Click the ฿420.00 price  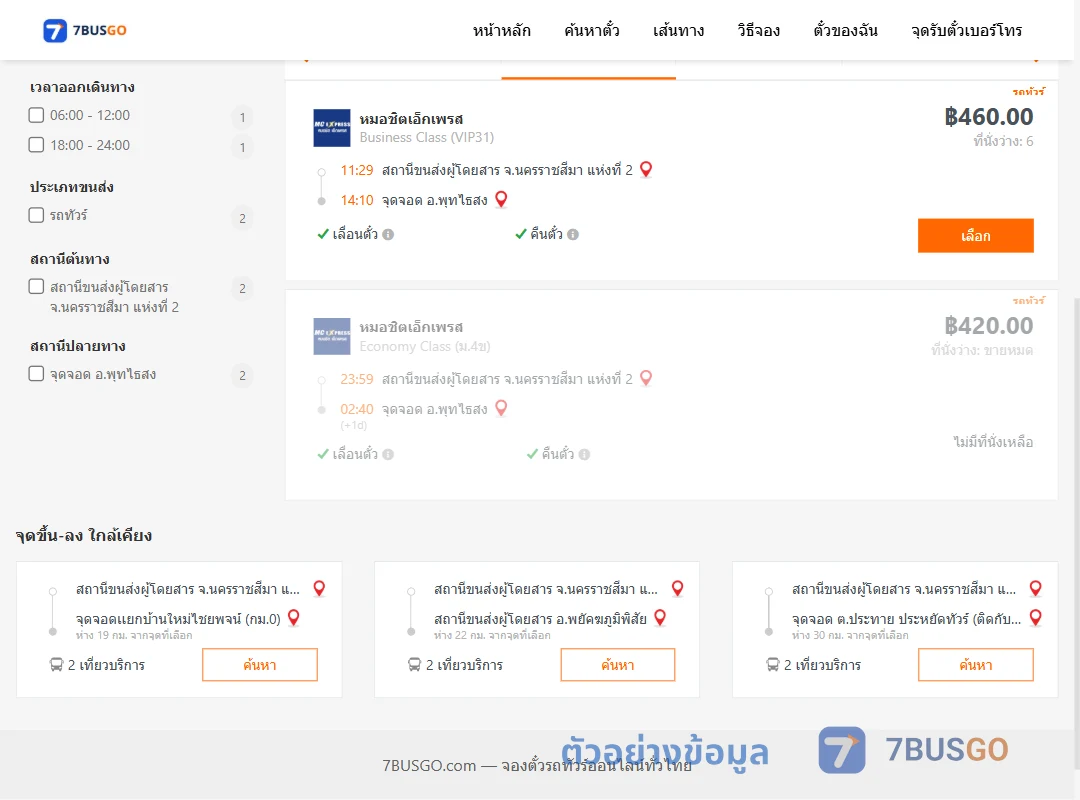tap(988, 325)
